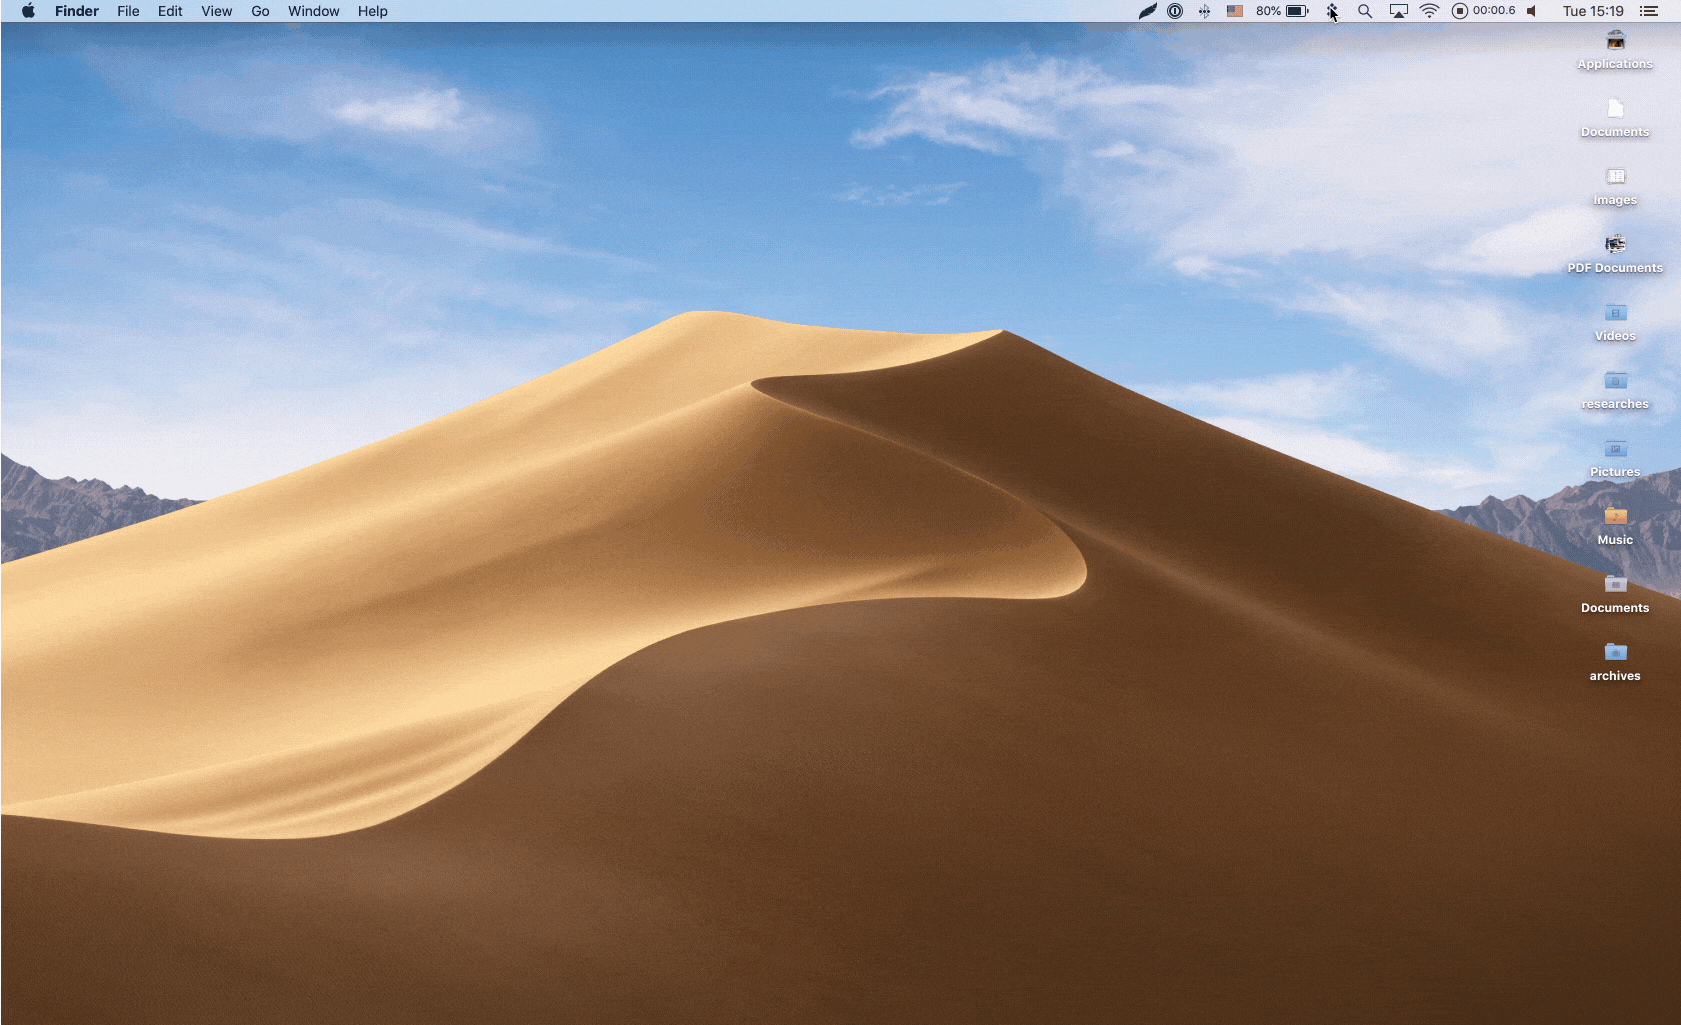Open the Bluetooth menu under the cursor

tap(1332, 11)
